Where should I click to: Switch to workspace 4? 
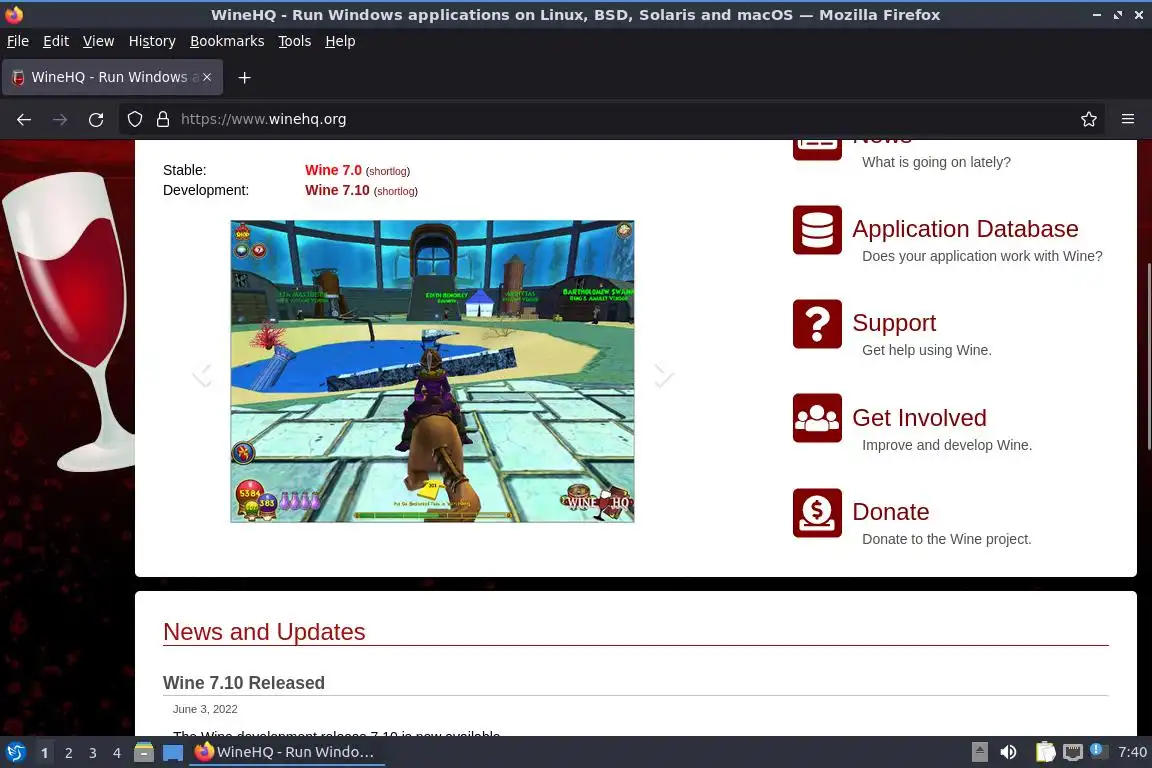[x=117, y=753]
